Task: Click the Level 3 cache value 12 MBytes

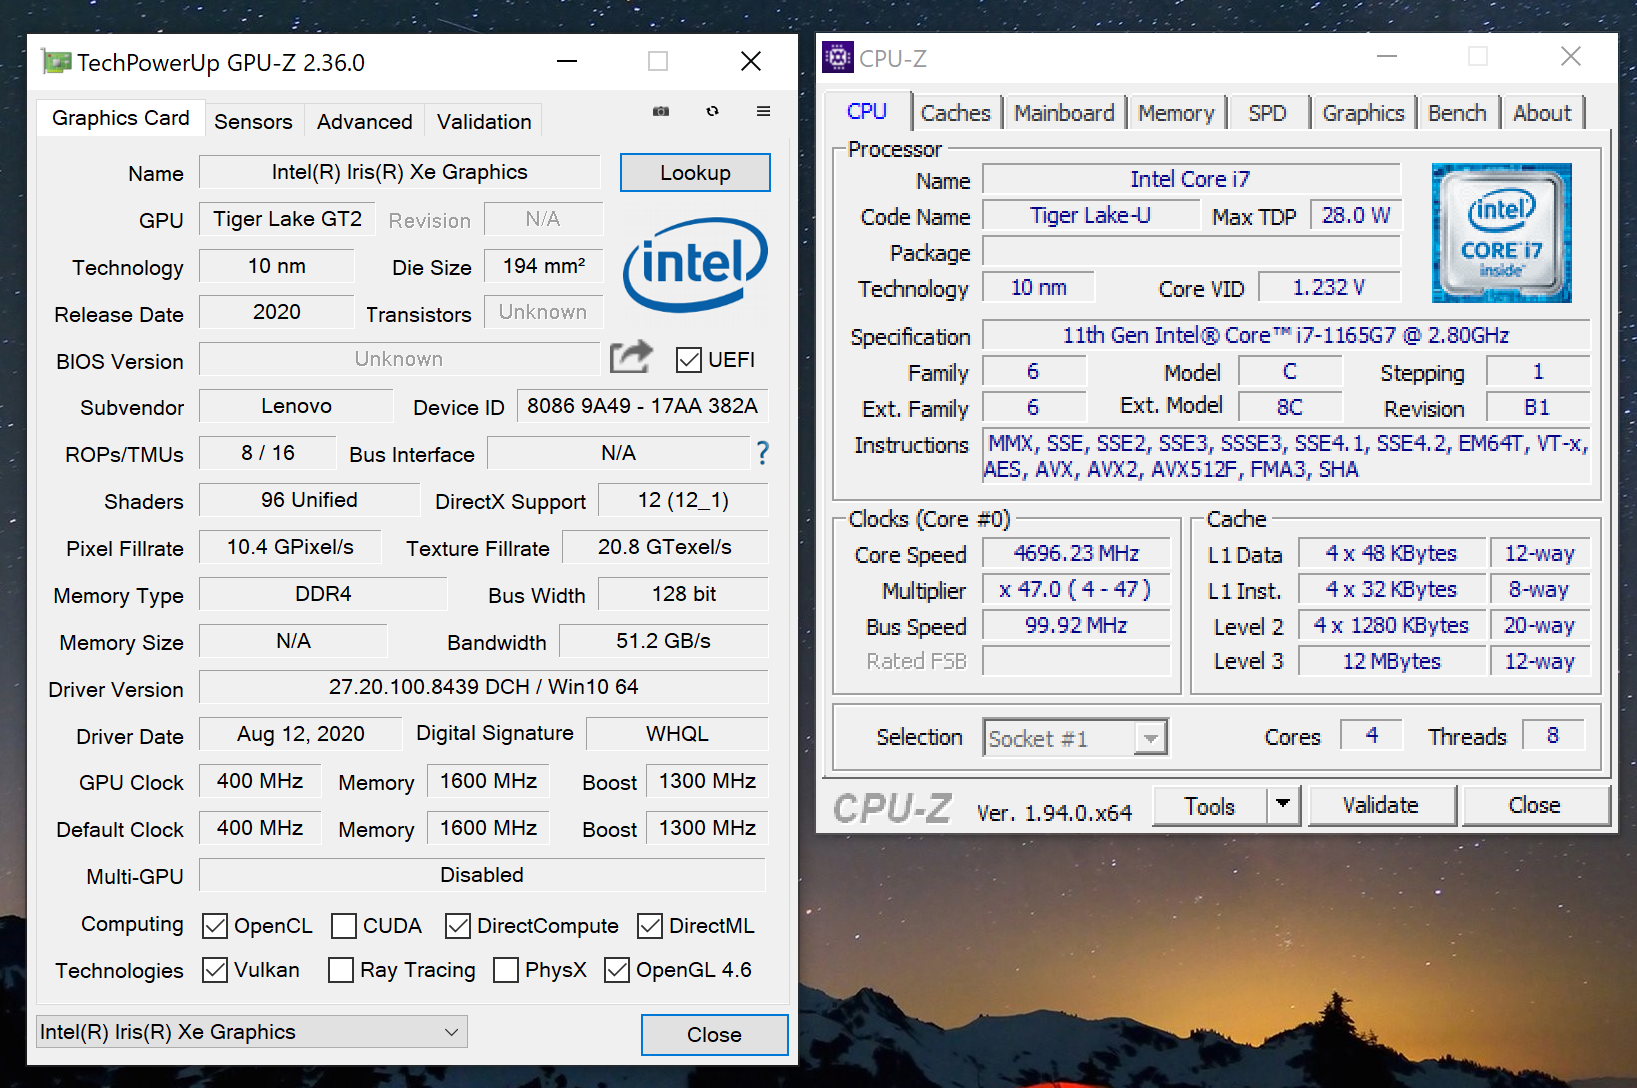Action: [1391, 661]
